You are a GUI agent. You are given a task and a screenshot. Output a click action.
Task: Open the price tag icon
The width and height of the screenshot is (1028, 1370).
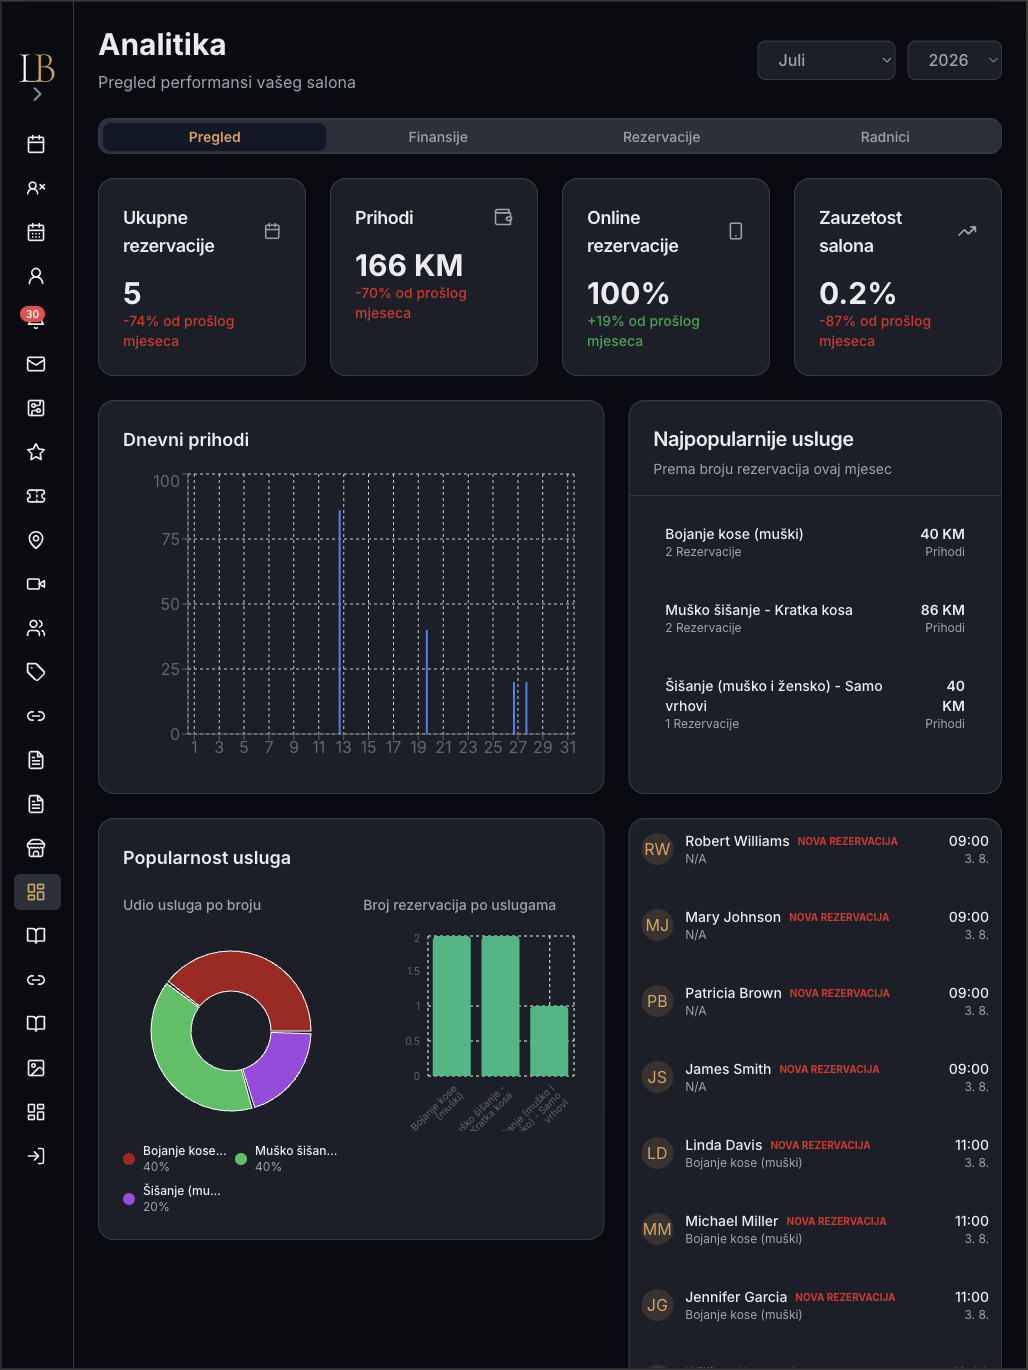pos(36,672)
